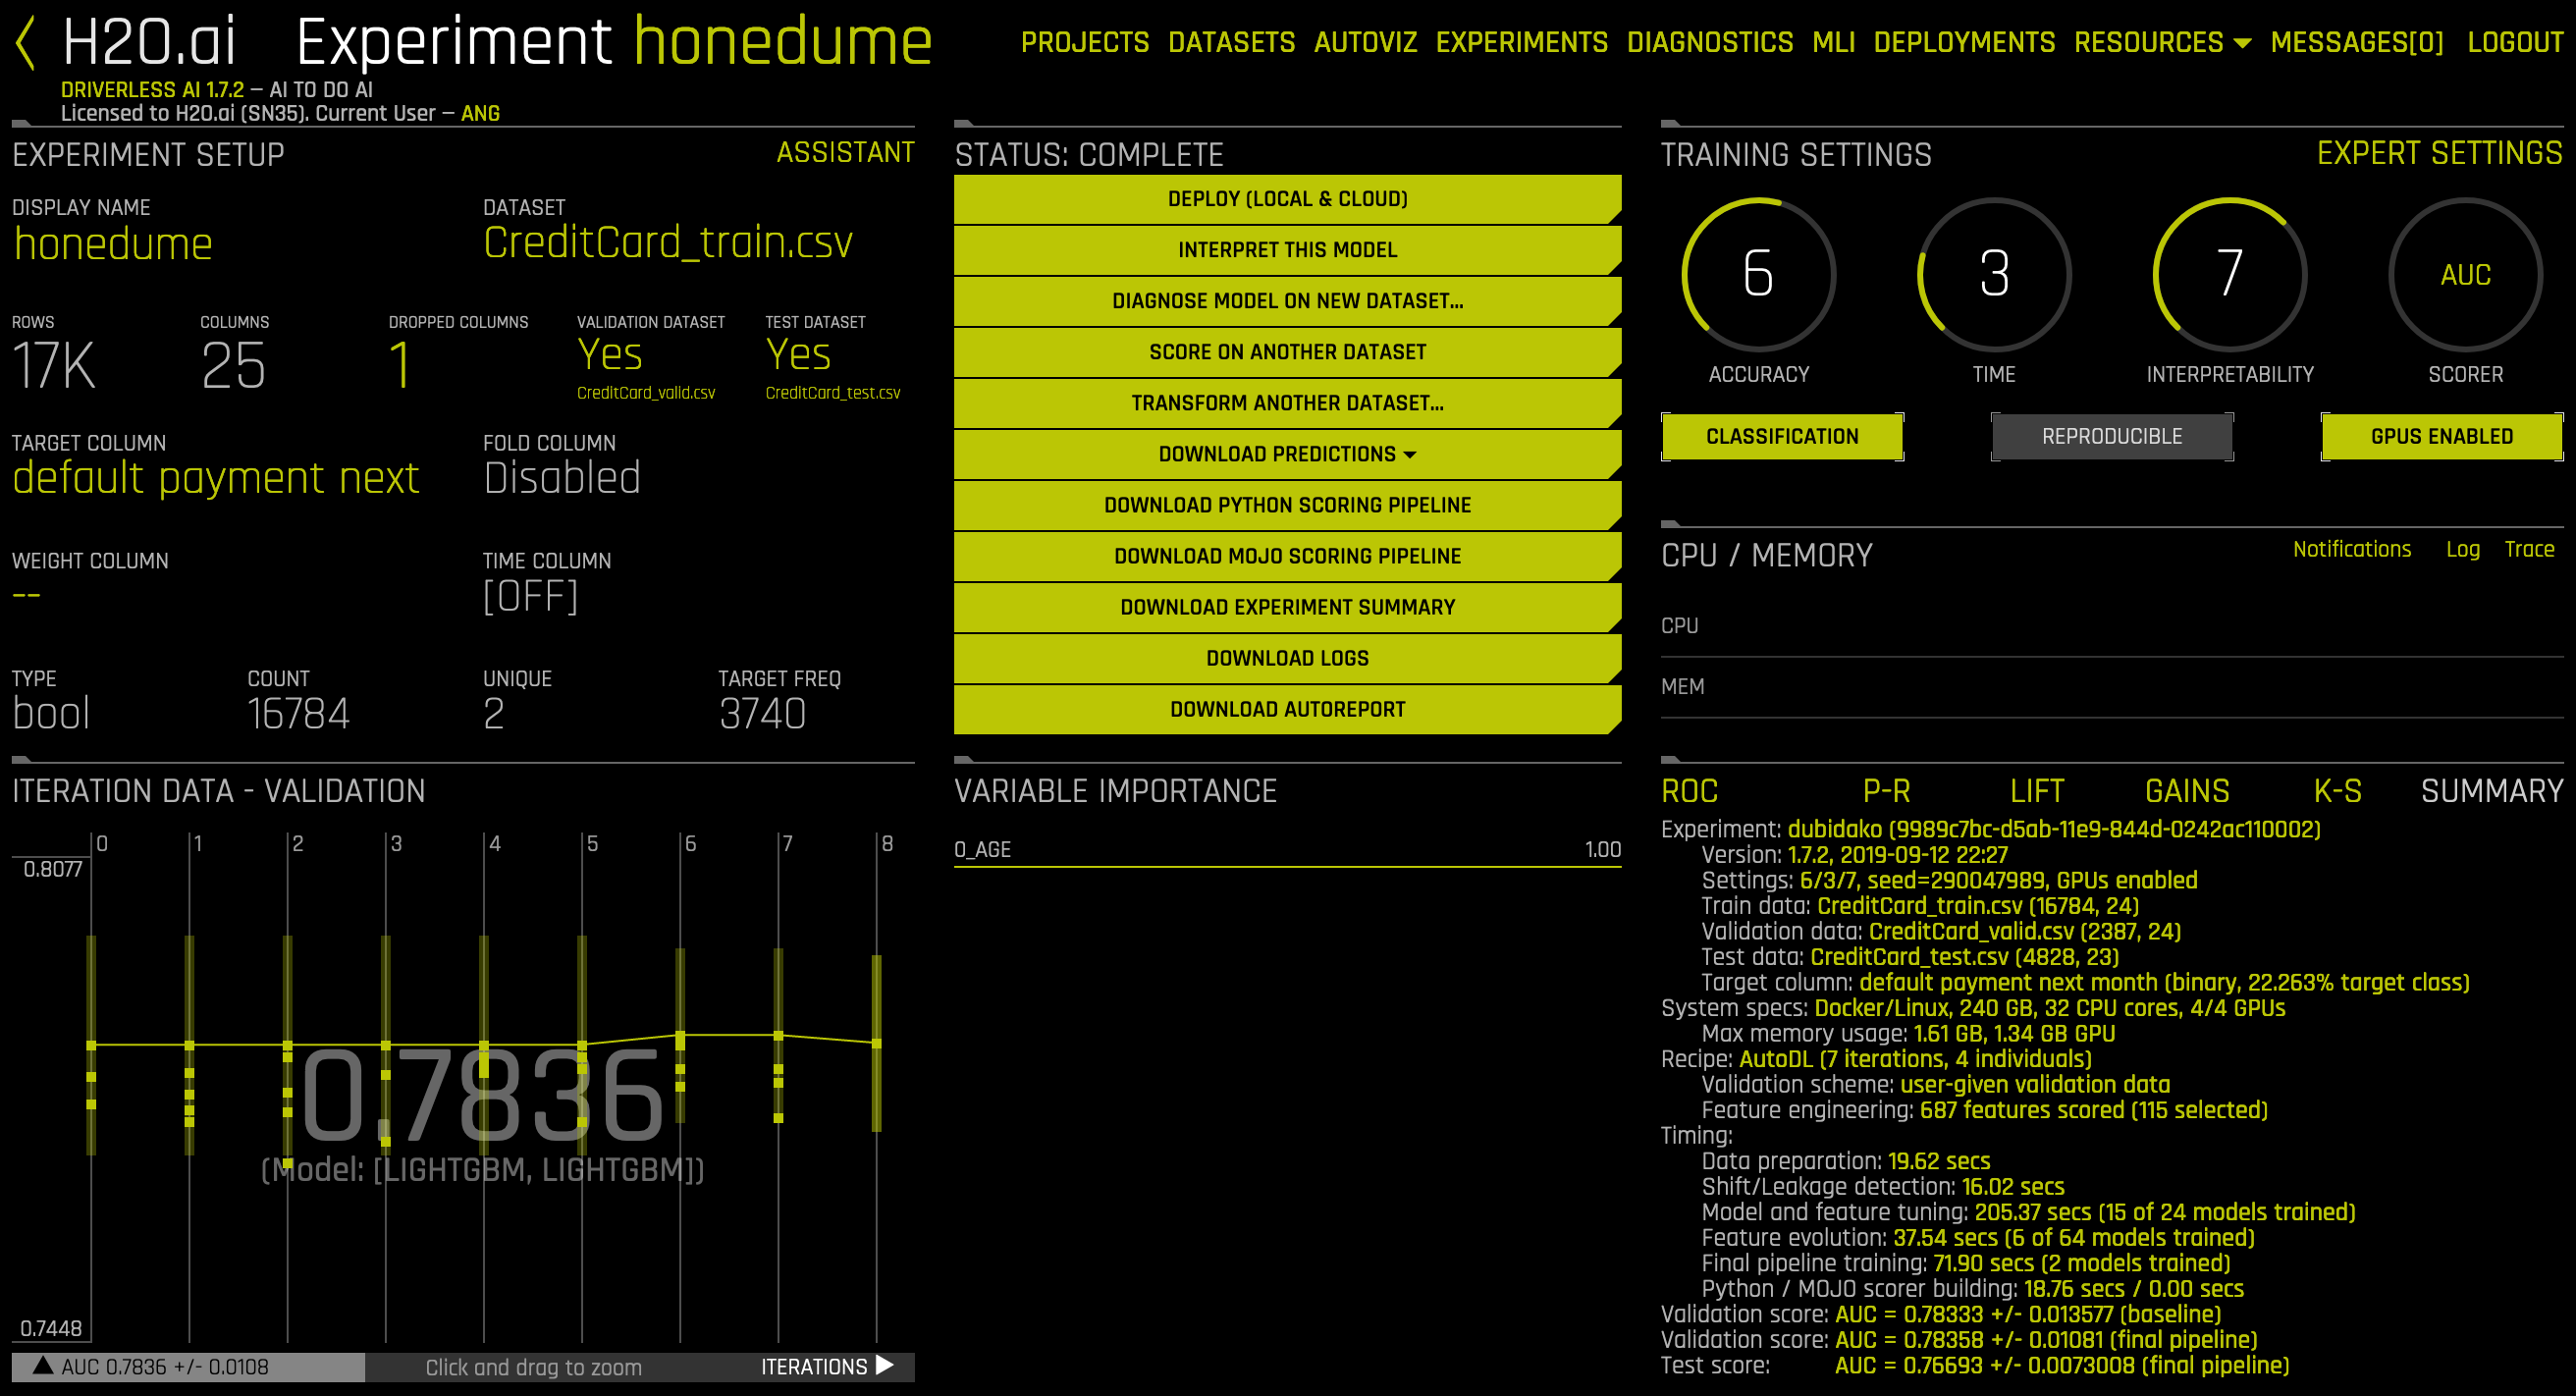Select the SUMMARY tab
The image size is (2576, 1396).
[2491, 791]
